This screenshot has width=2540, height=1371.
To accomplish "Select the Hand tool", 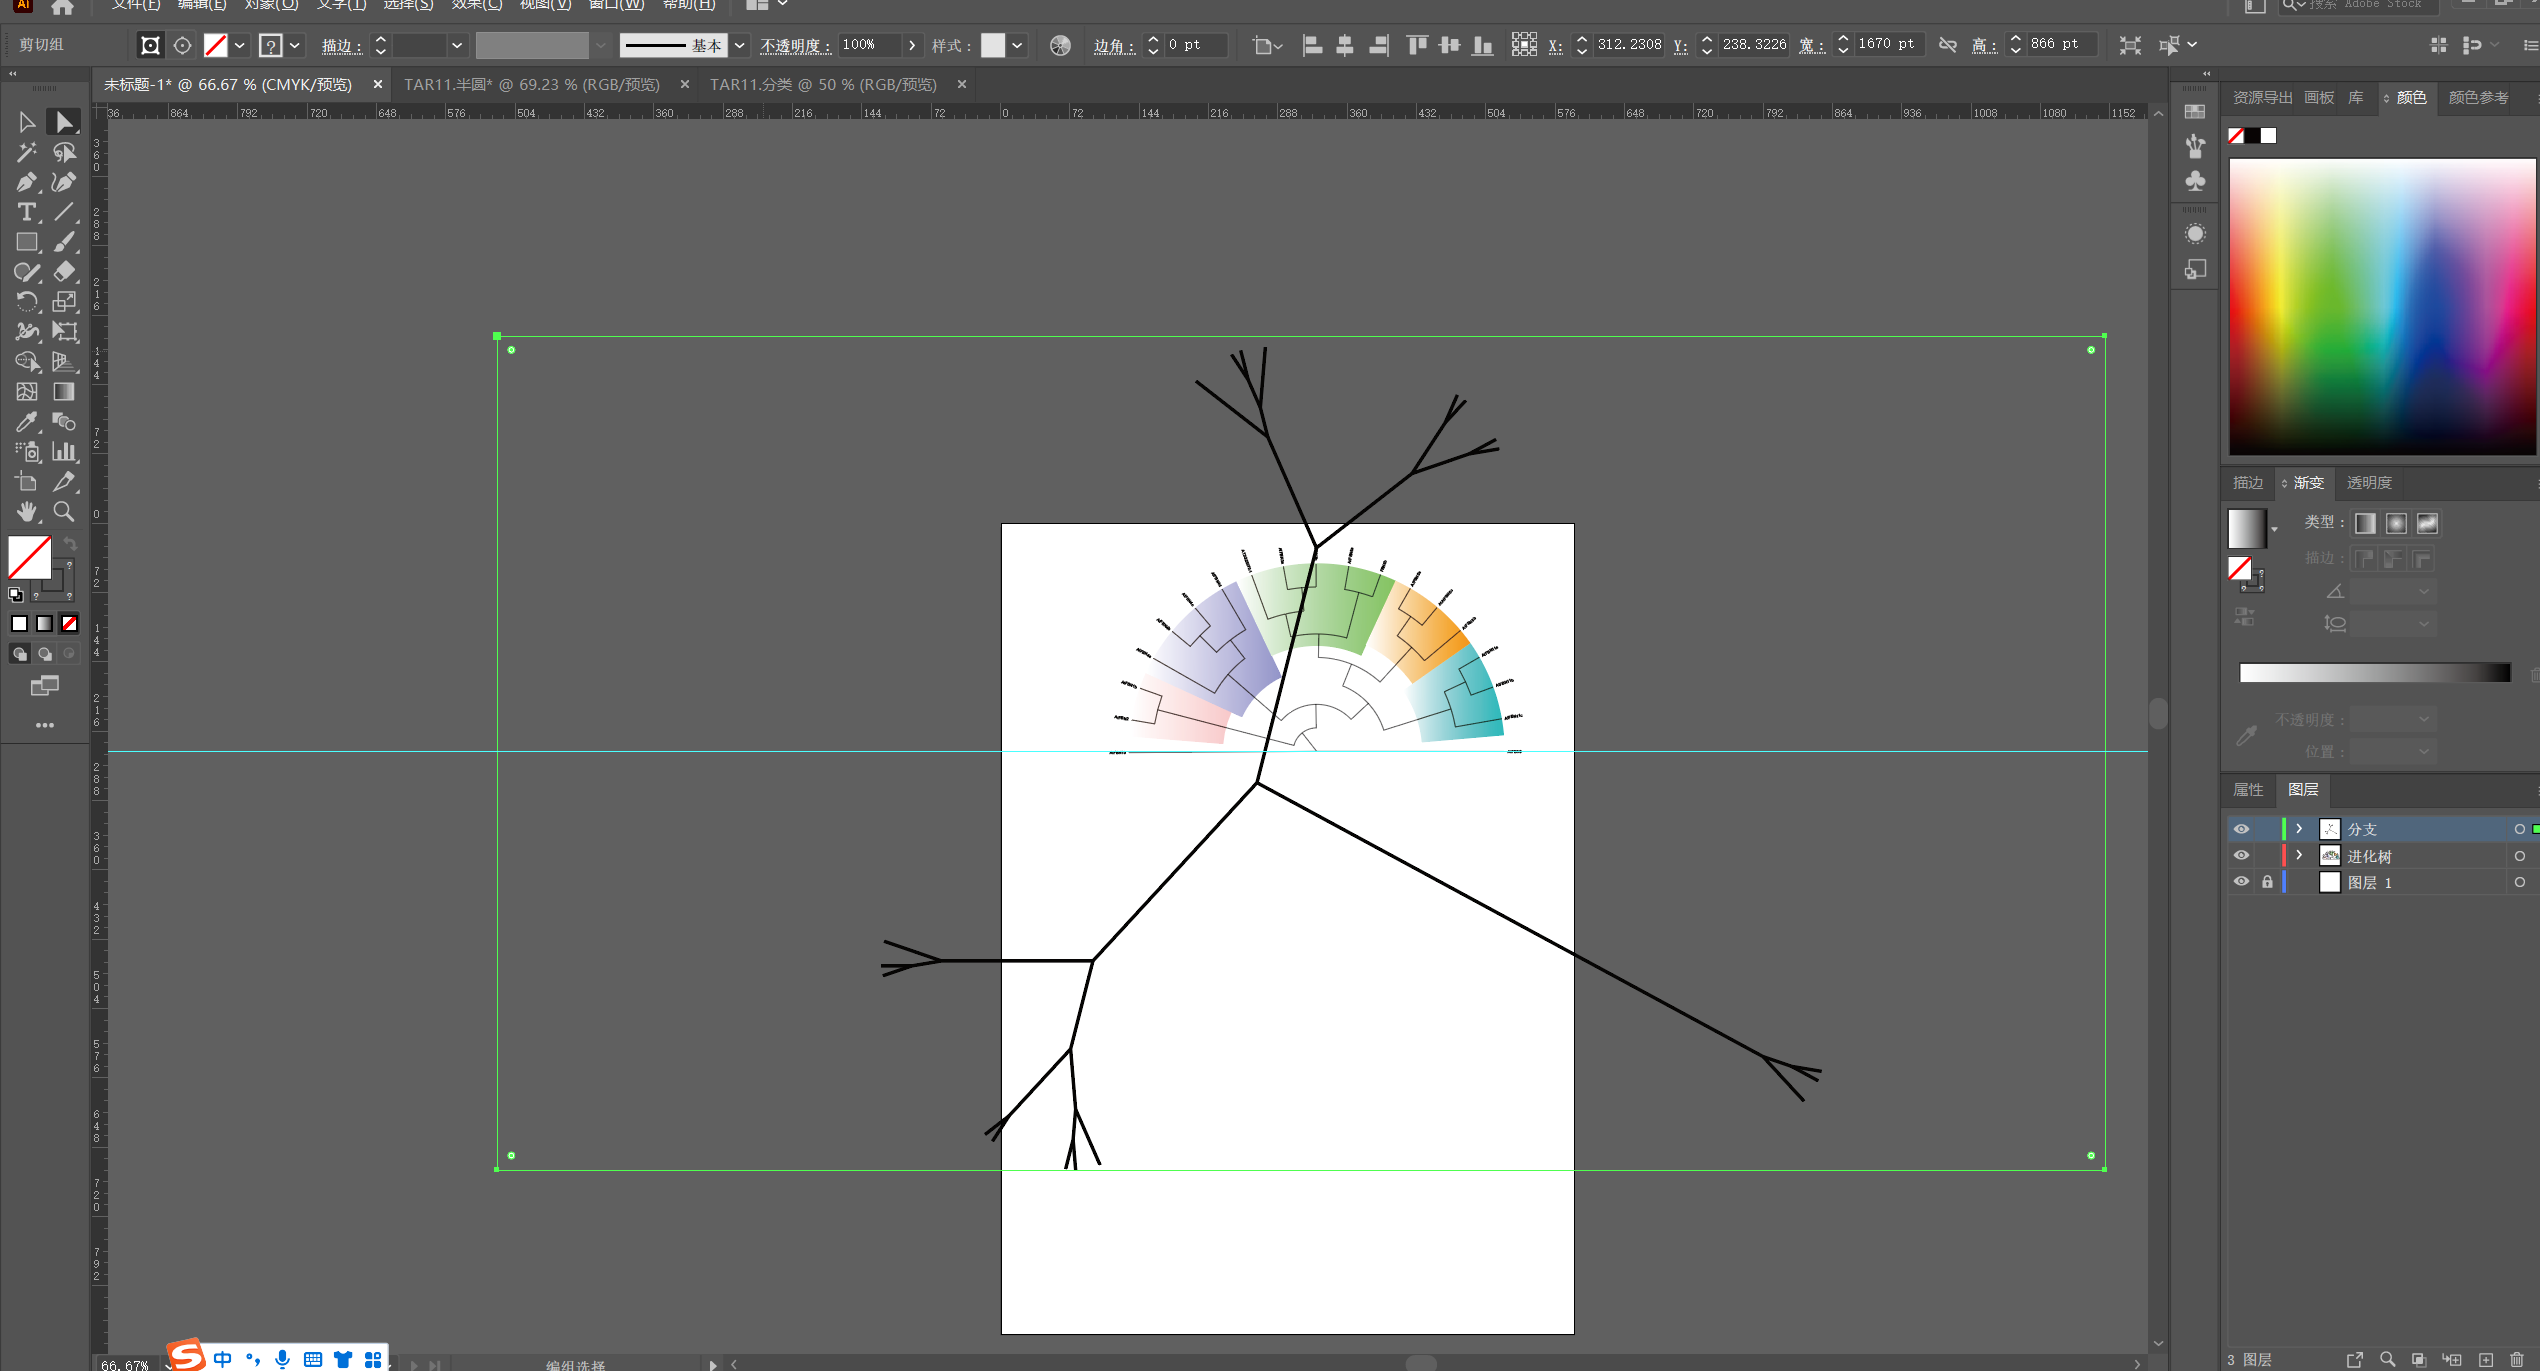I will 26,512.
